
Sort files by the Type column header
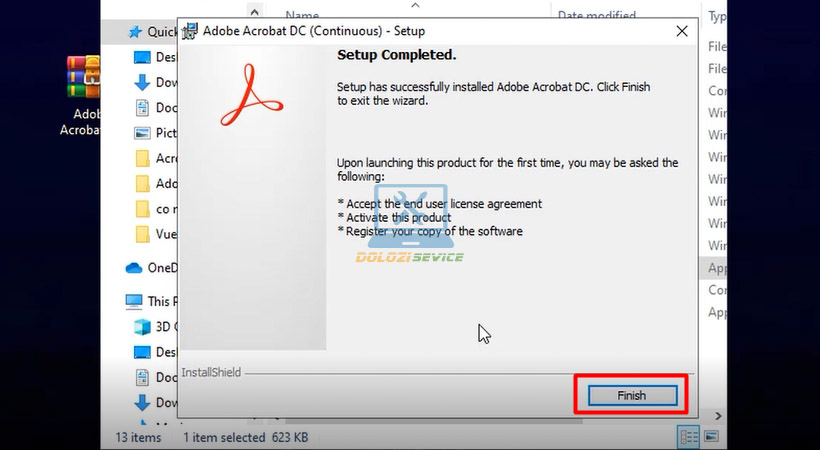[x=717, y=17]
